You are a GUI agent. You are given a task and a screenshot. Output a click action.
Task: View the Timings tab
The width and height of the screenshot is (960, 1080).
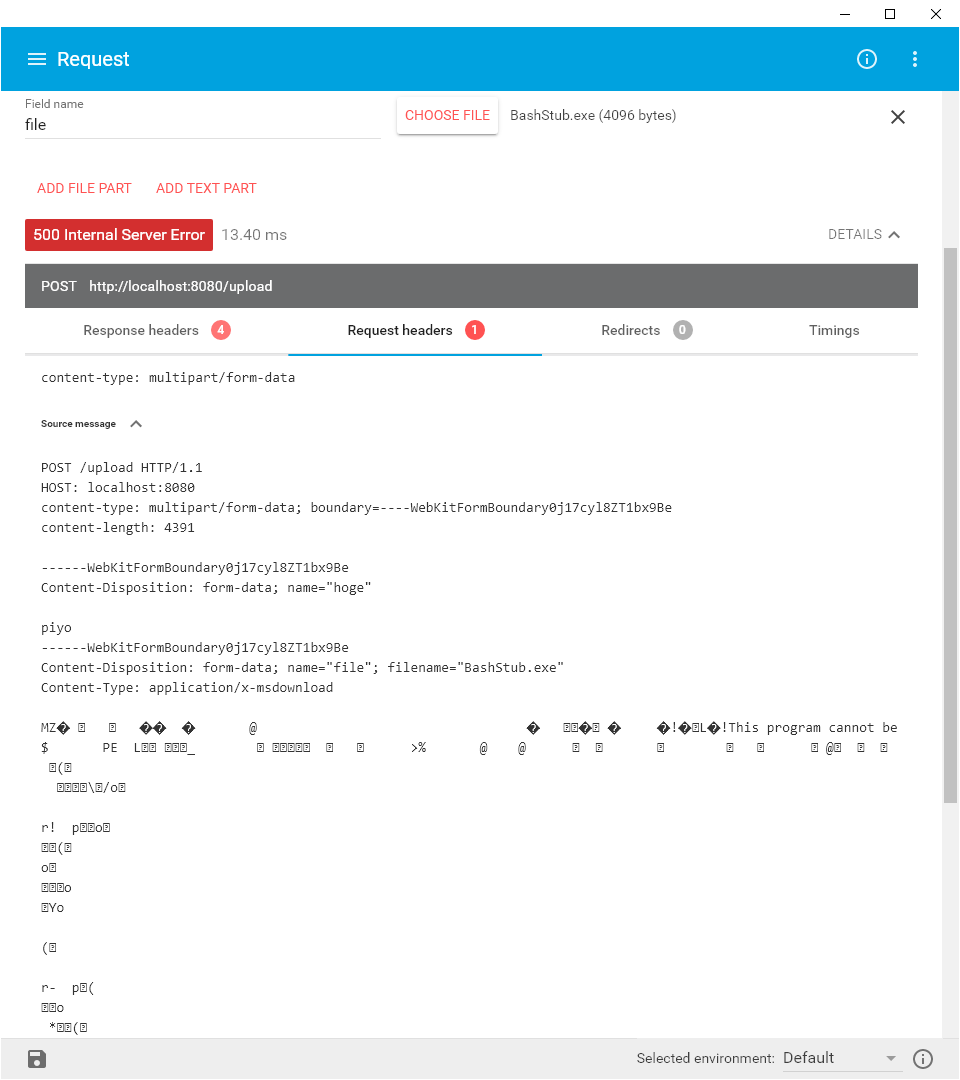tap(833, 330)
